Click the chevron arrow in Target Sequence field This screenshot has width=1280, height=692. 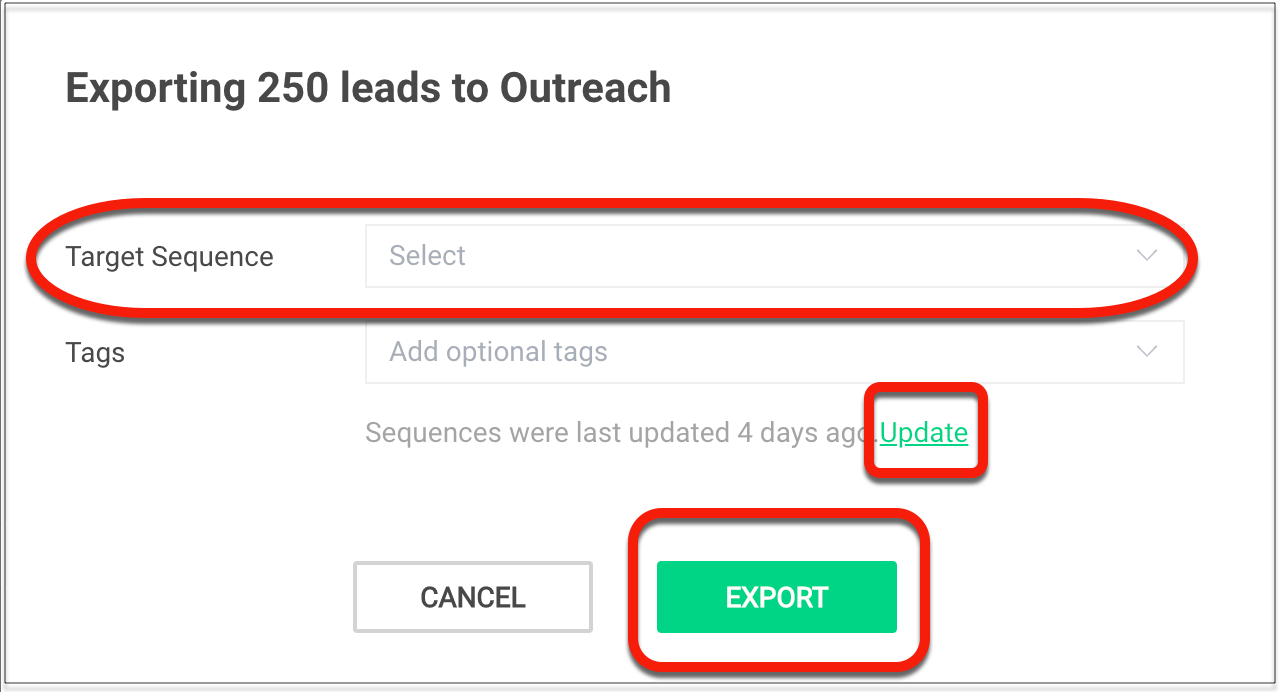point(1147,256)
